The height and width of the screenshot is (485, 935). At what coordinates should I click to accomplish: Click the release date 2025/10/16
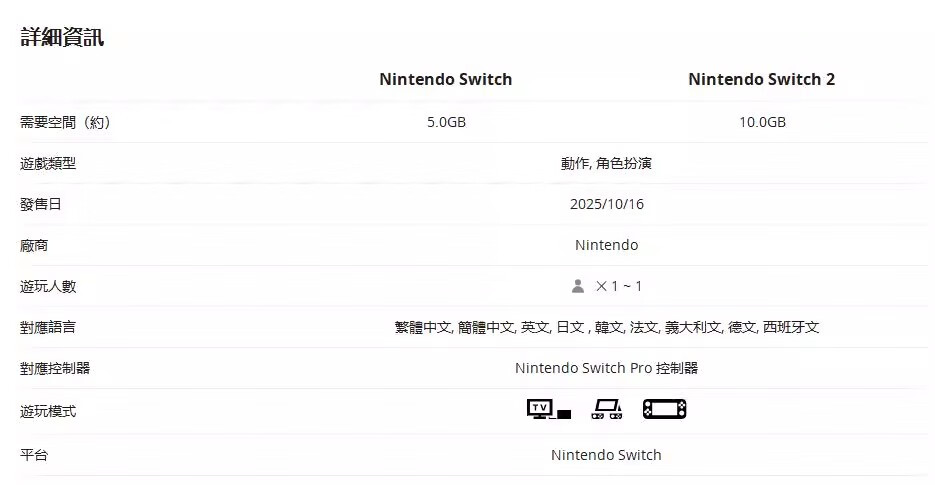point(606,204)
